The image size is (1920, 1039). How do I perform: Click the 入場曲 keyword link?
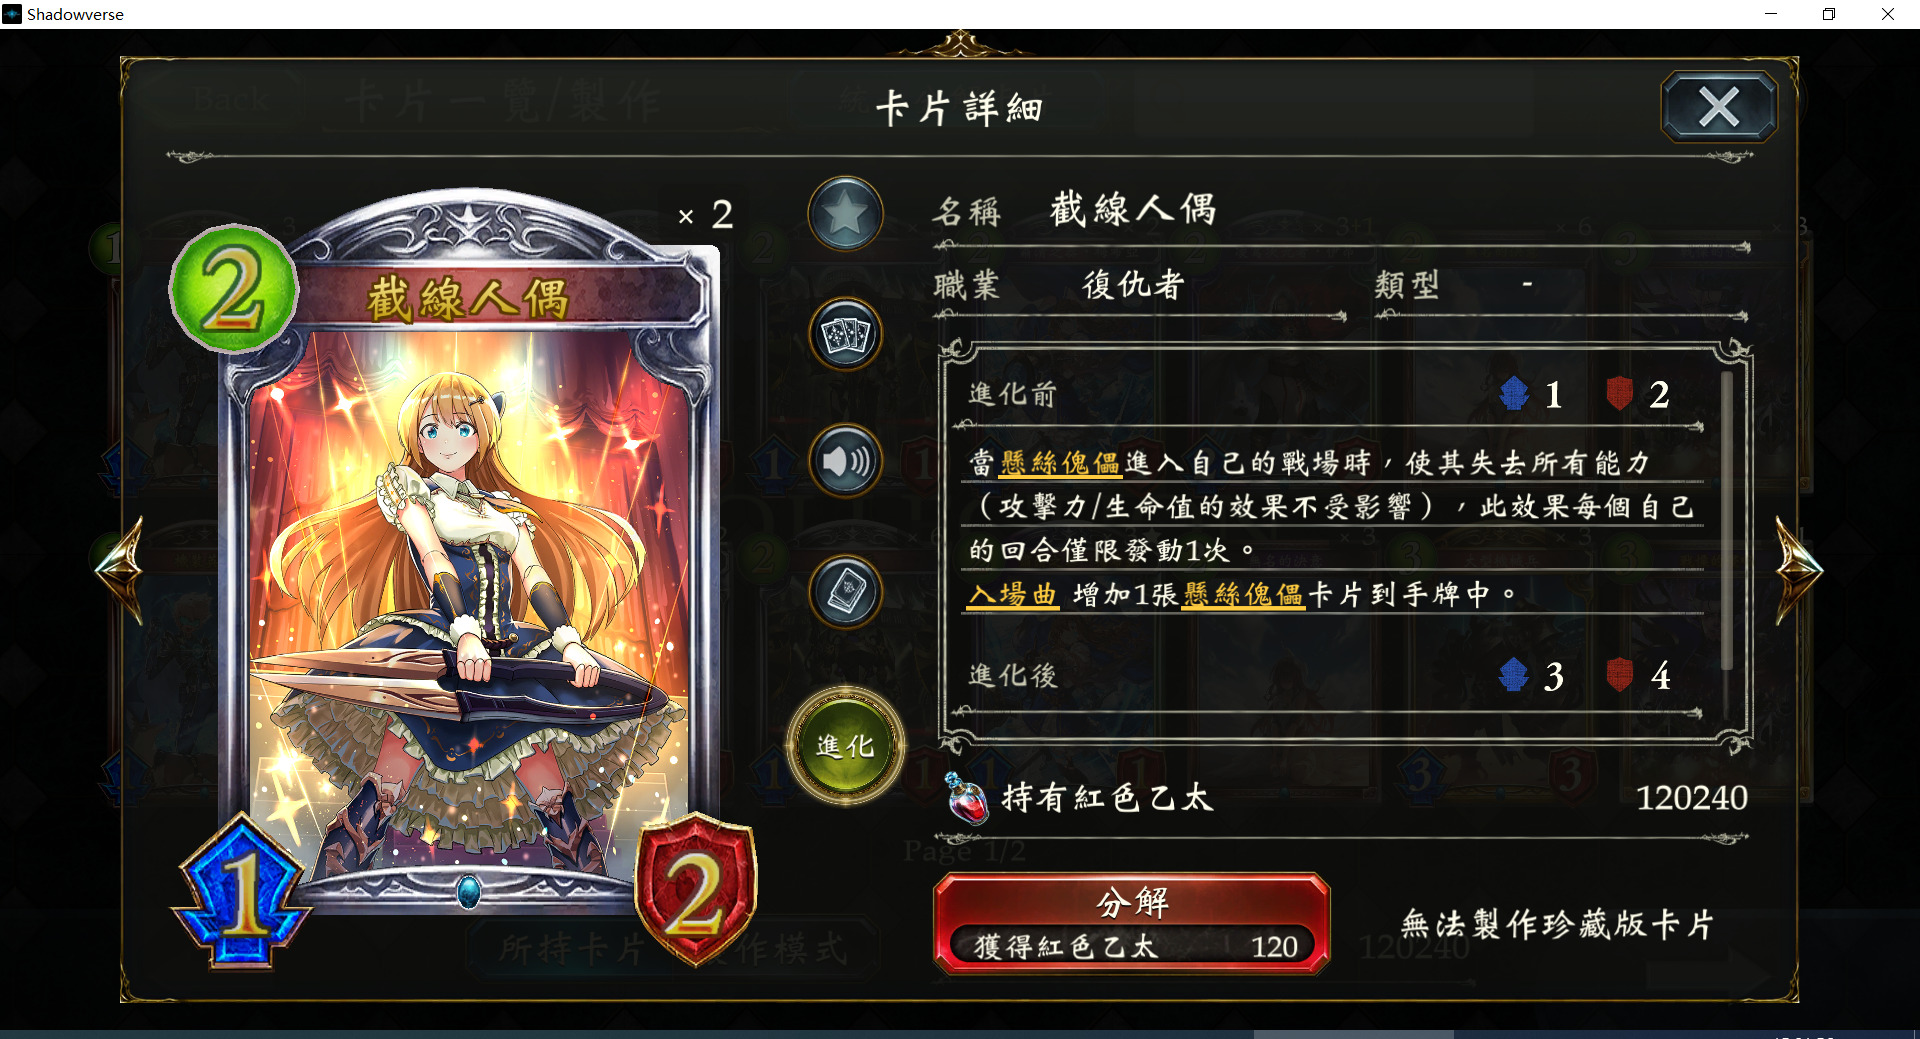click(1013, 595)
